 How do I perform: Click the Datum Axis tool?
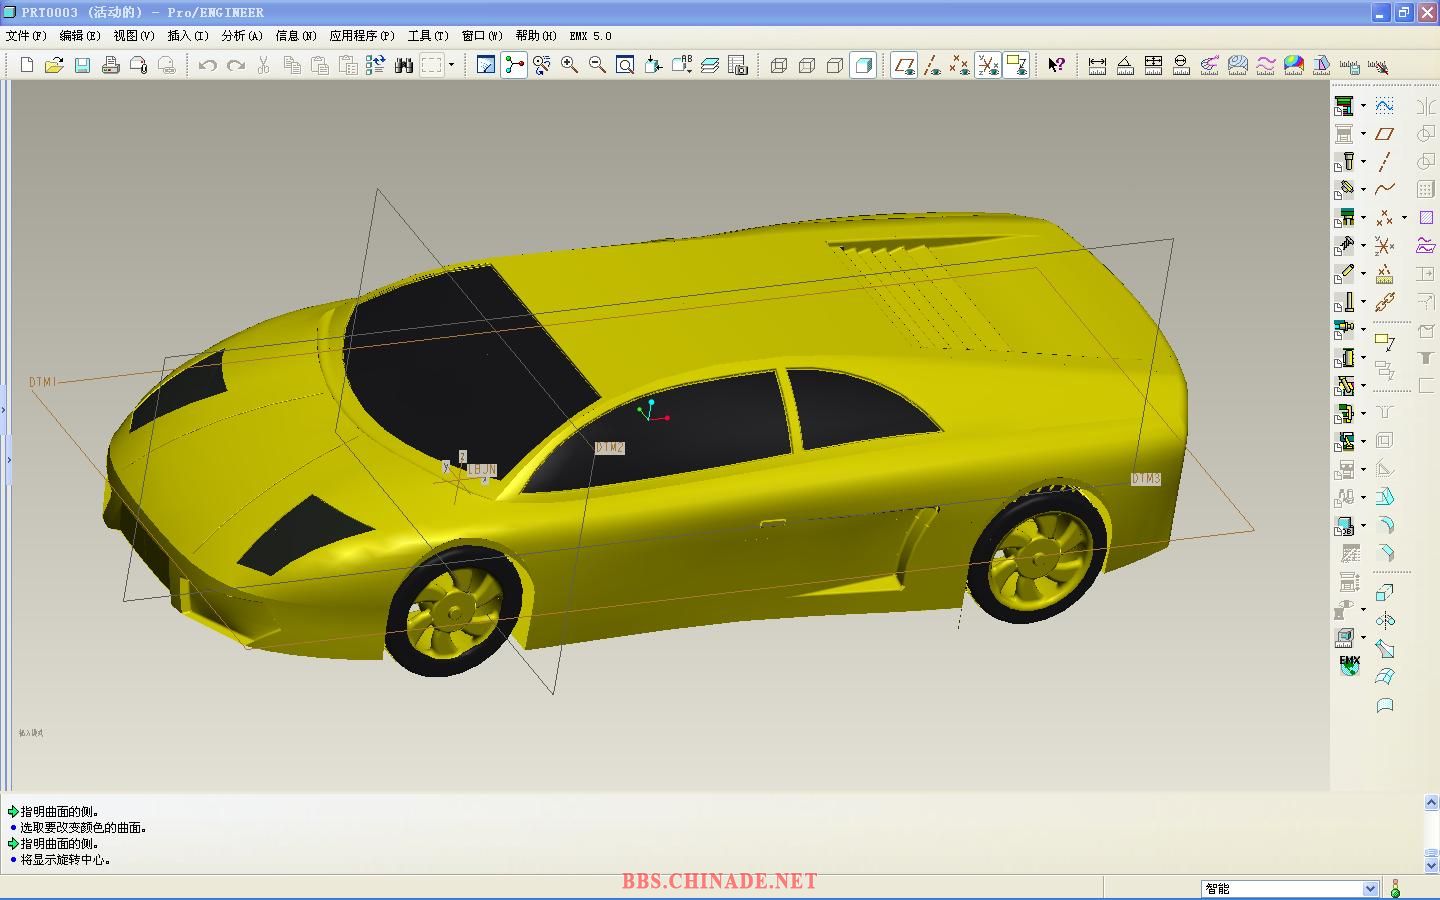click(1385, 161)
